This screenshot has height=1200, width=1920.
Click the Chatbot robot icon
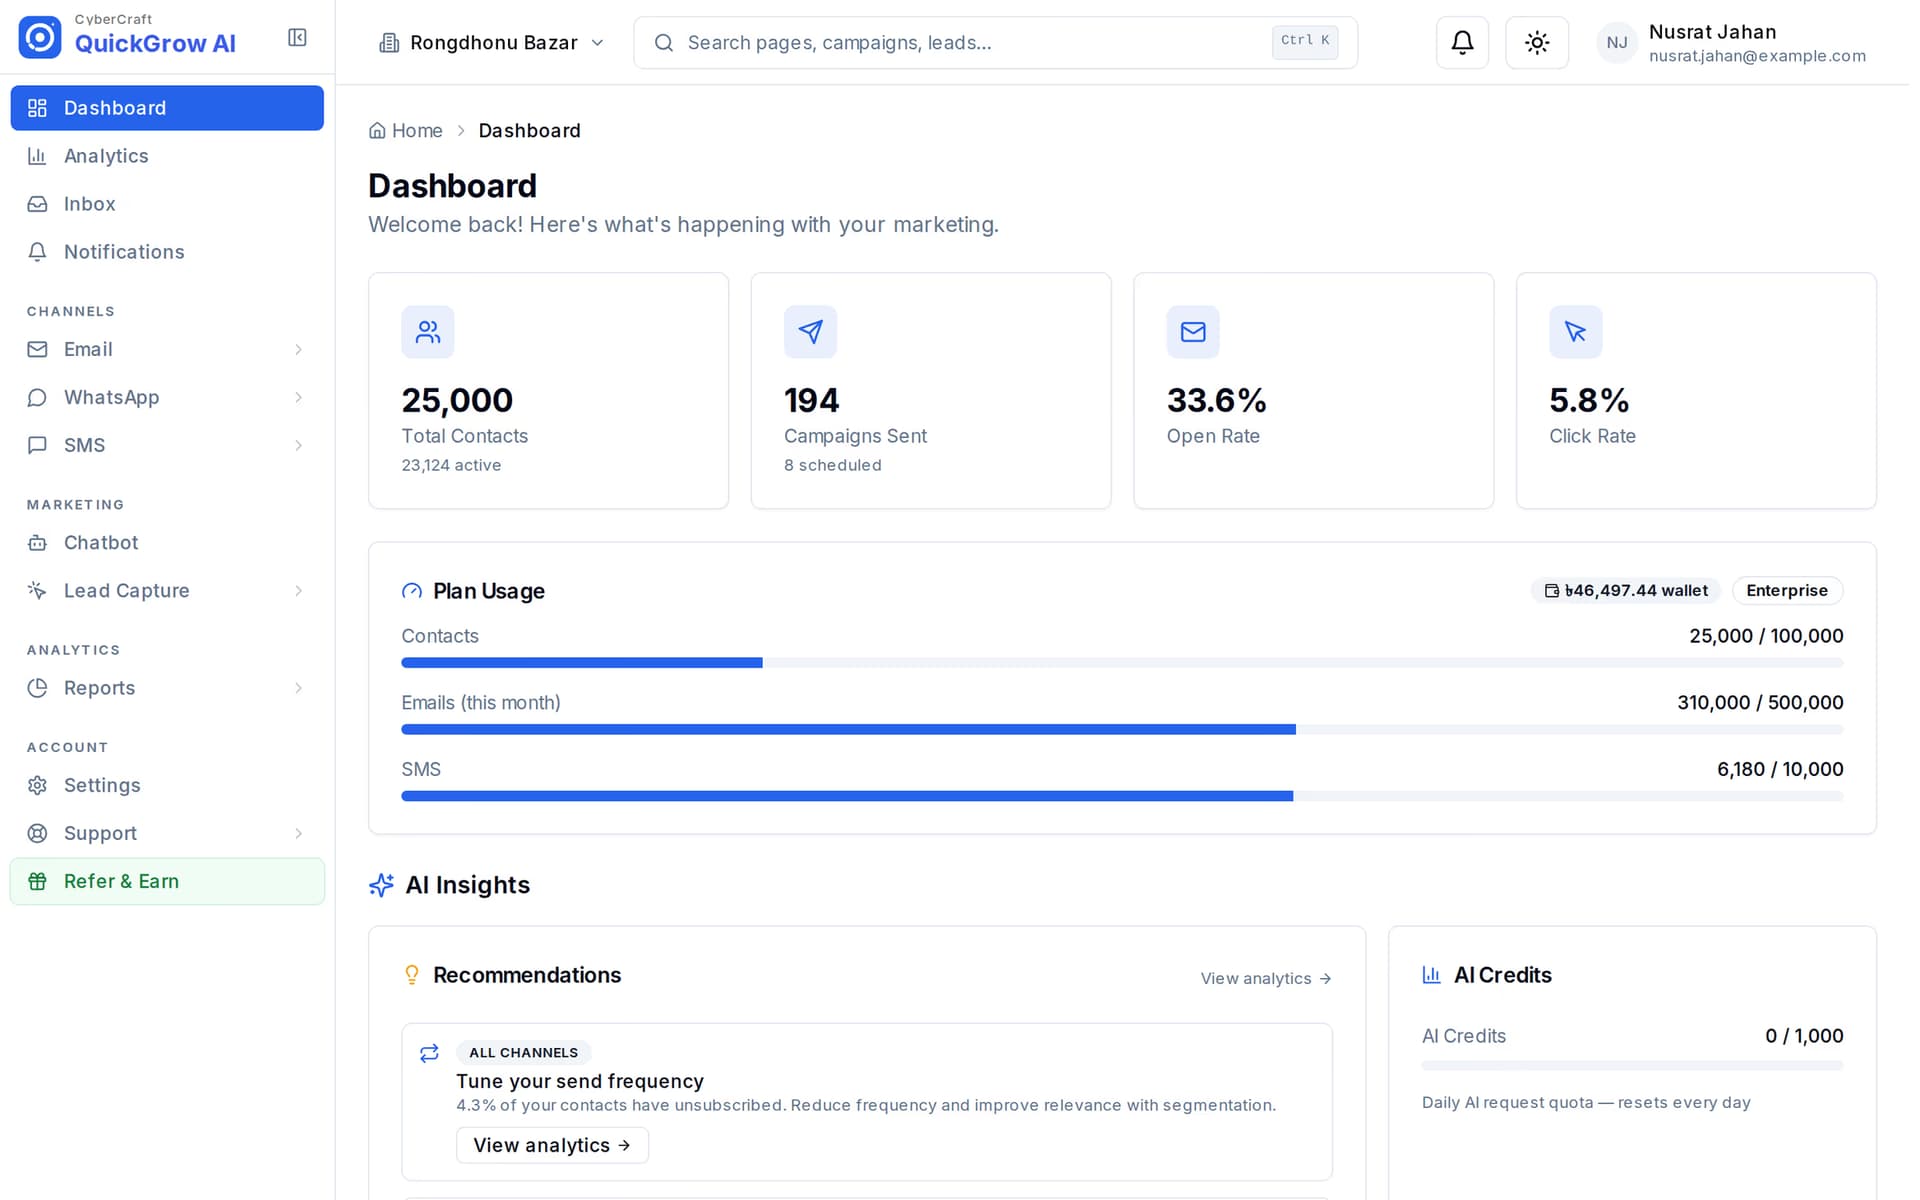click(37, 543)
